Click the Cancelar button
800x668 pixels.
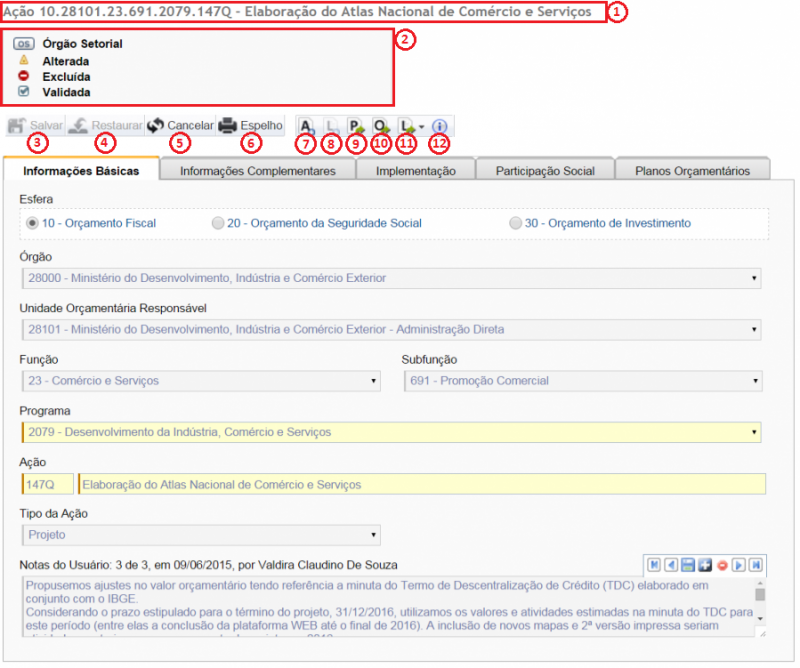[180, 126]
